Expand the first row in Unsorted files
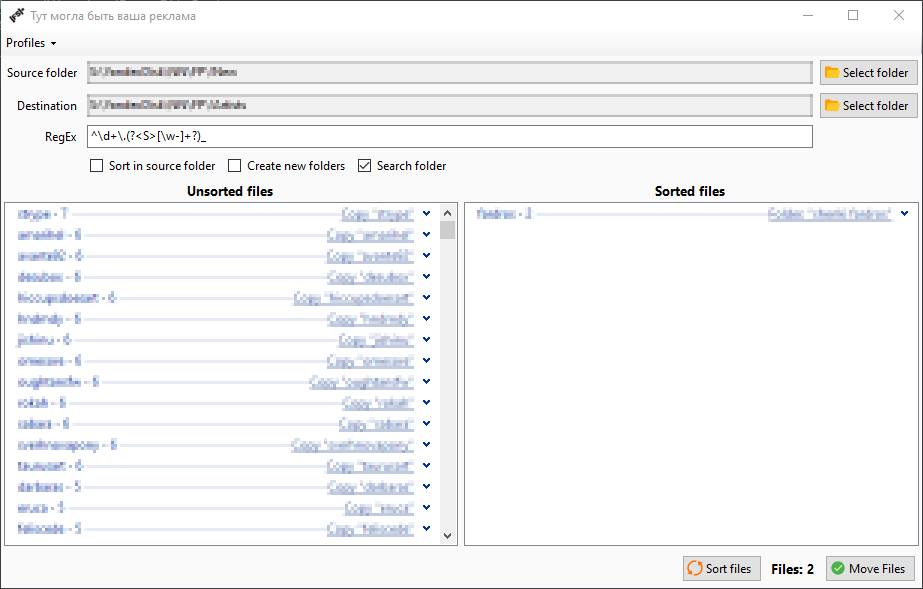This screenshot has height=589, width=923. point(426,213)
